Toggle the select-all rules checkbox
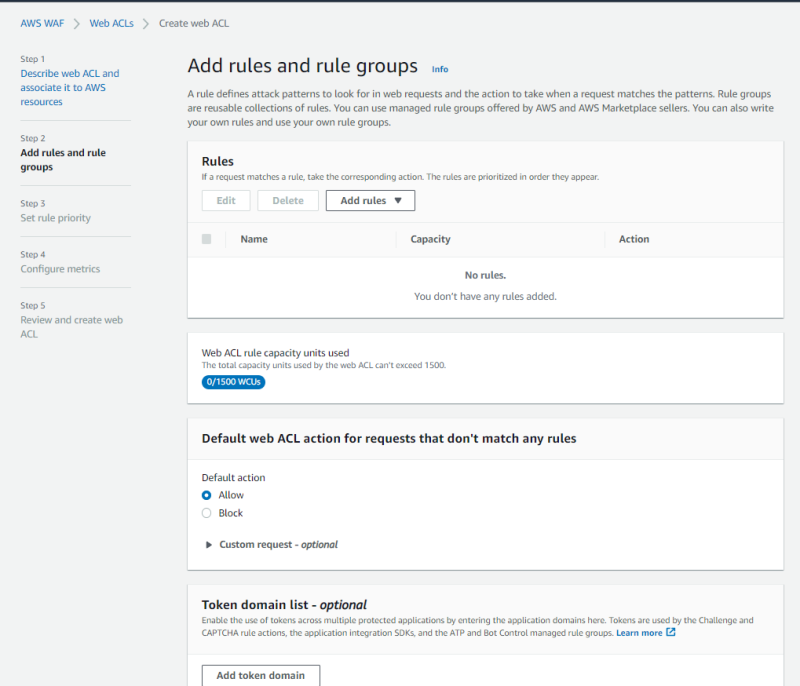The height and width of the screenshot is (686, 800). pos(207,239)
